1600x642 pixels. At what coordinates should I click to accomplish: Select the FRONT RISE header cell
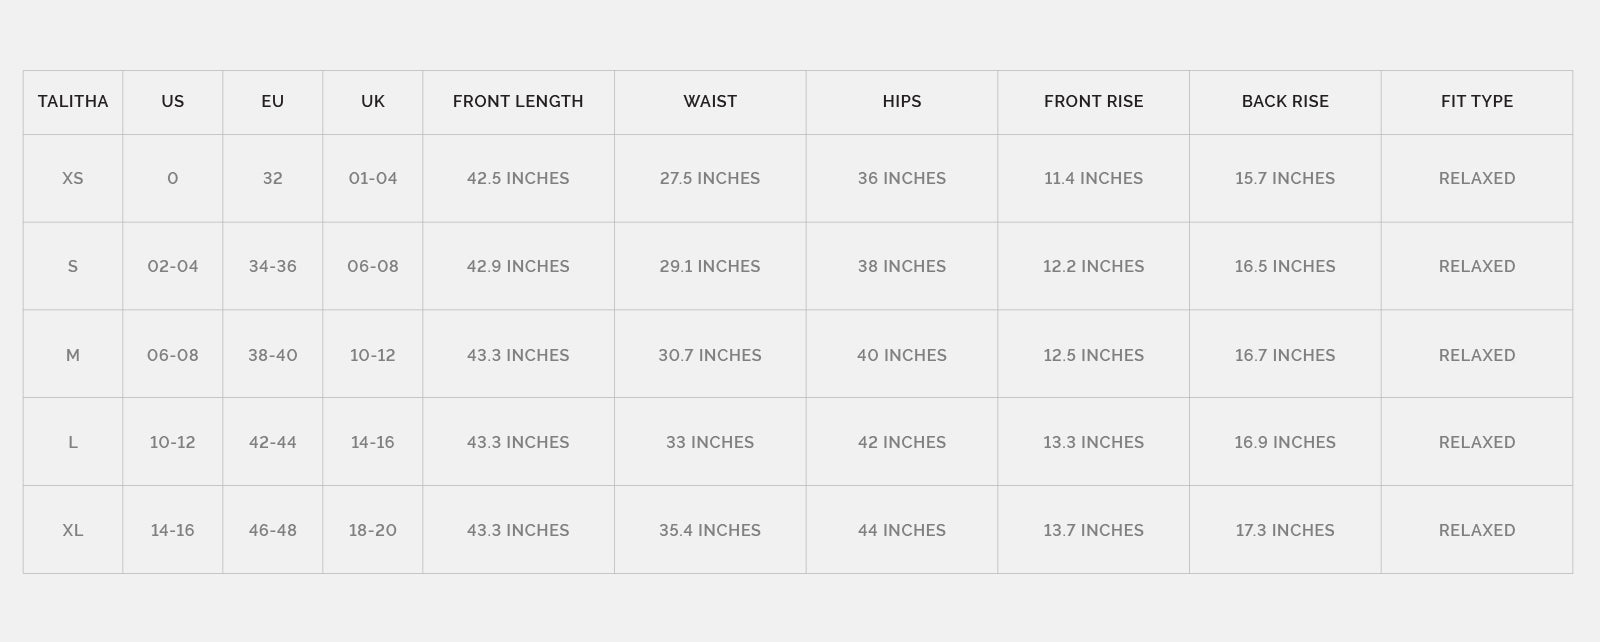pos(1093,101)
